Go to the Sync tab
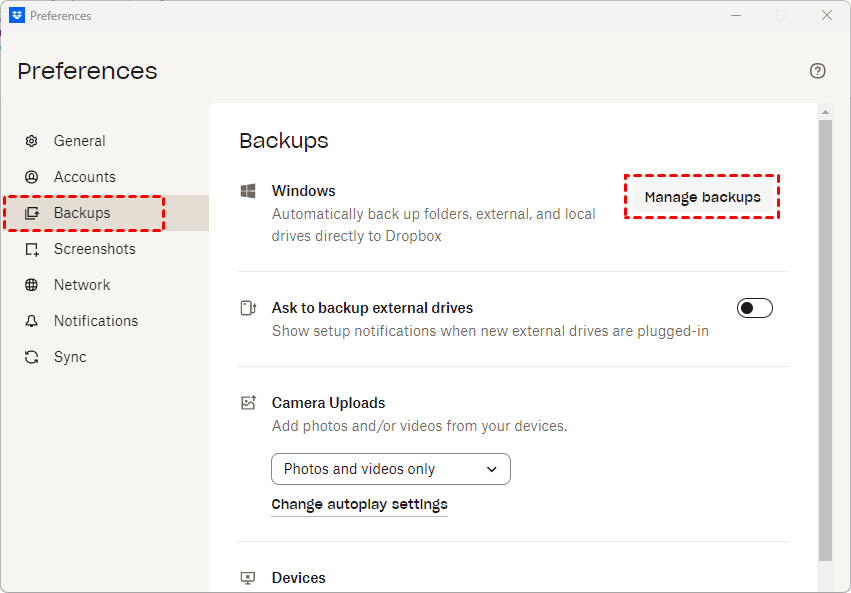851x593 pixels. tap(70, 357)
